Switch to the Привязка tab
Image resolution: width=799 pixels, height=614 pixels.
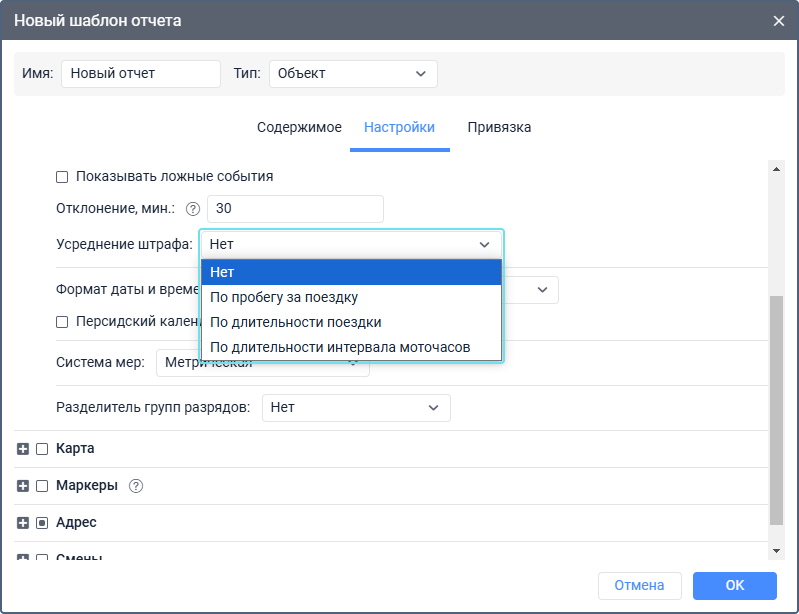coord(499,128)
